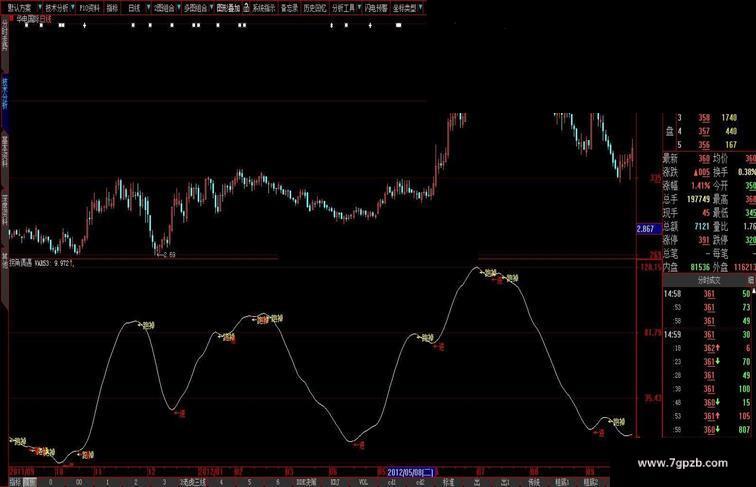Click the 分时成交 panel header
Image resolution: width=756 pixels, height=487 pixels.
coord(708,280)
